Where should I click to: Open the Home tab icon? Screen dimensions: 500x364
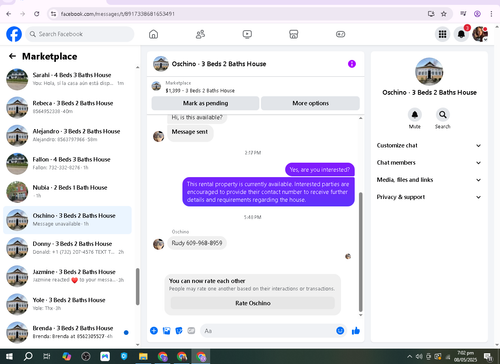pyautogui.click(x=153, y=34)
